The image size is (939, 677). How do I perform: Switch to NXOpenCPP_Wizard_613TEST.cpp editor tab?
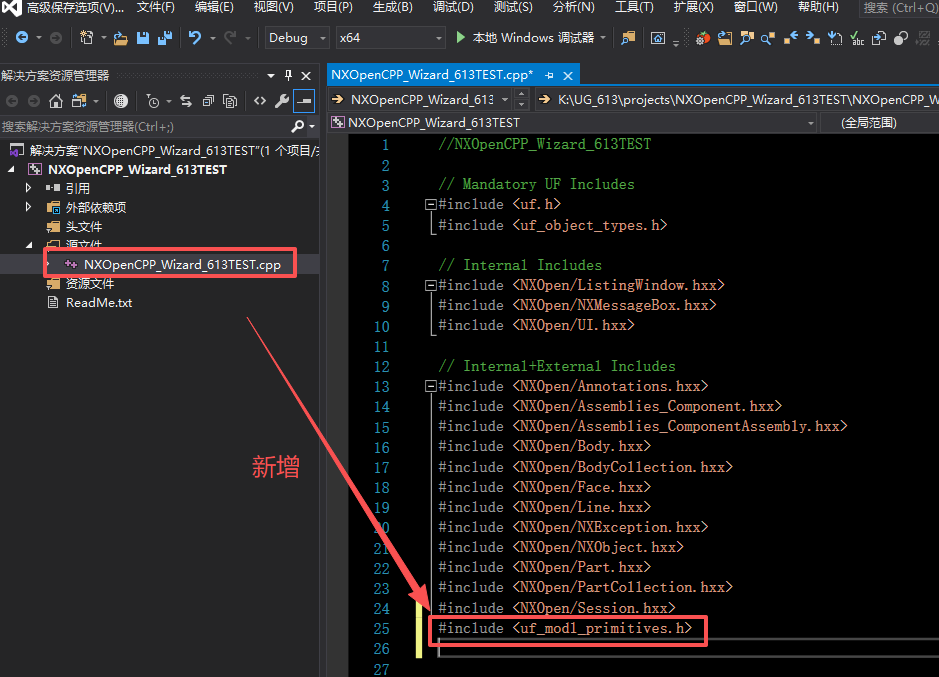coord(432,75)
